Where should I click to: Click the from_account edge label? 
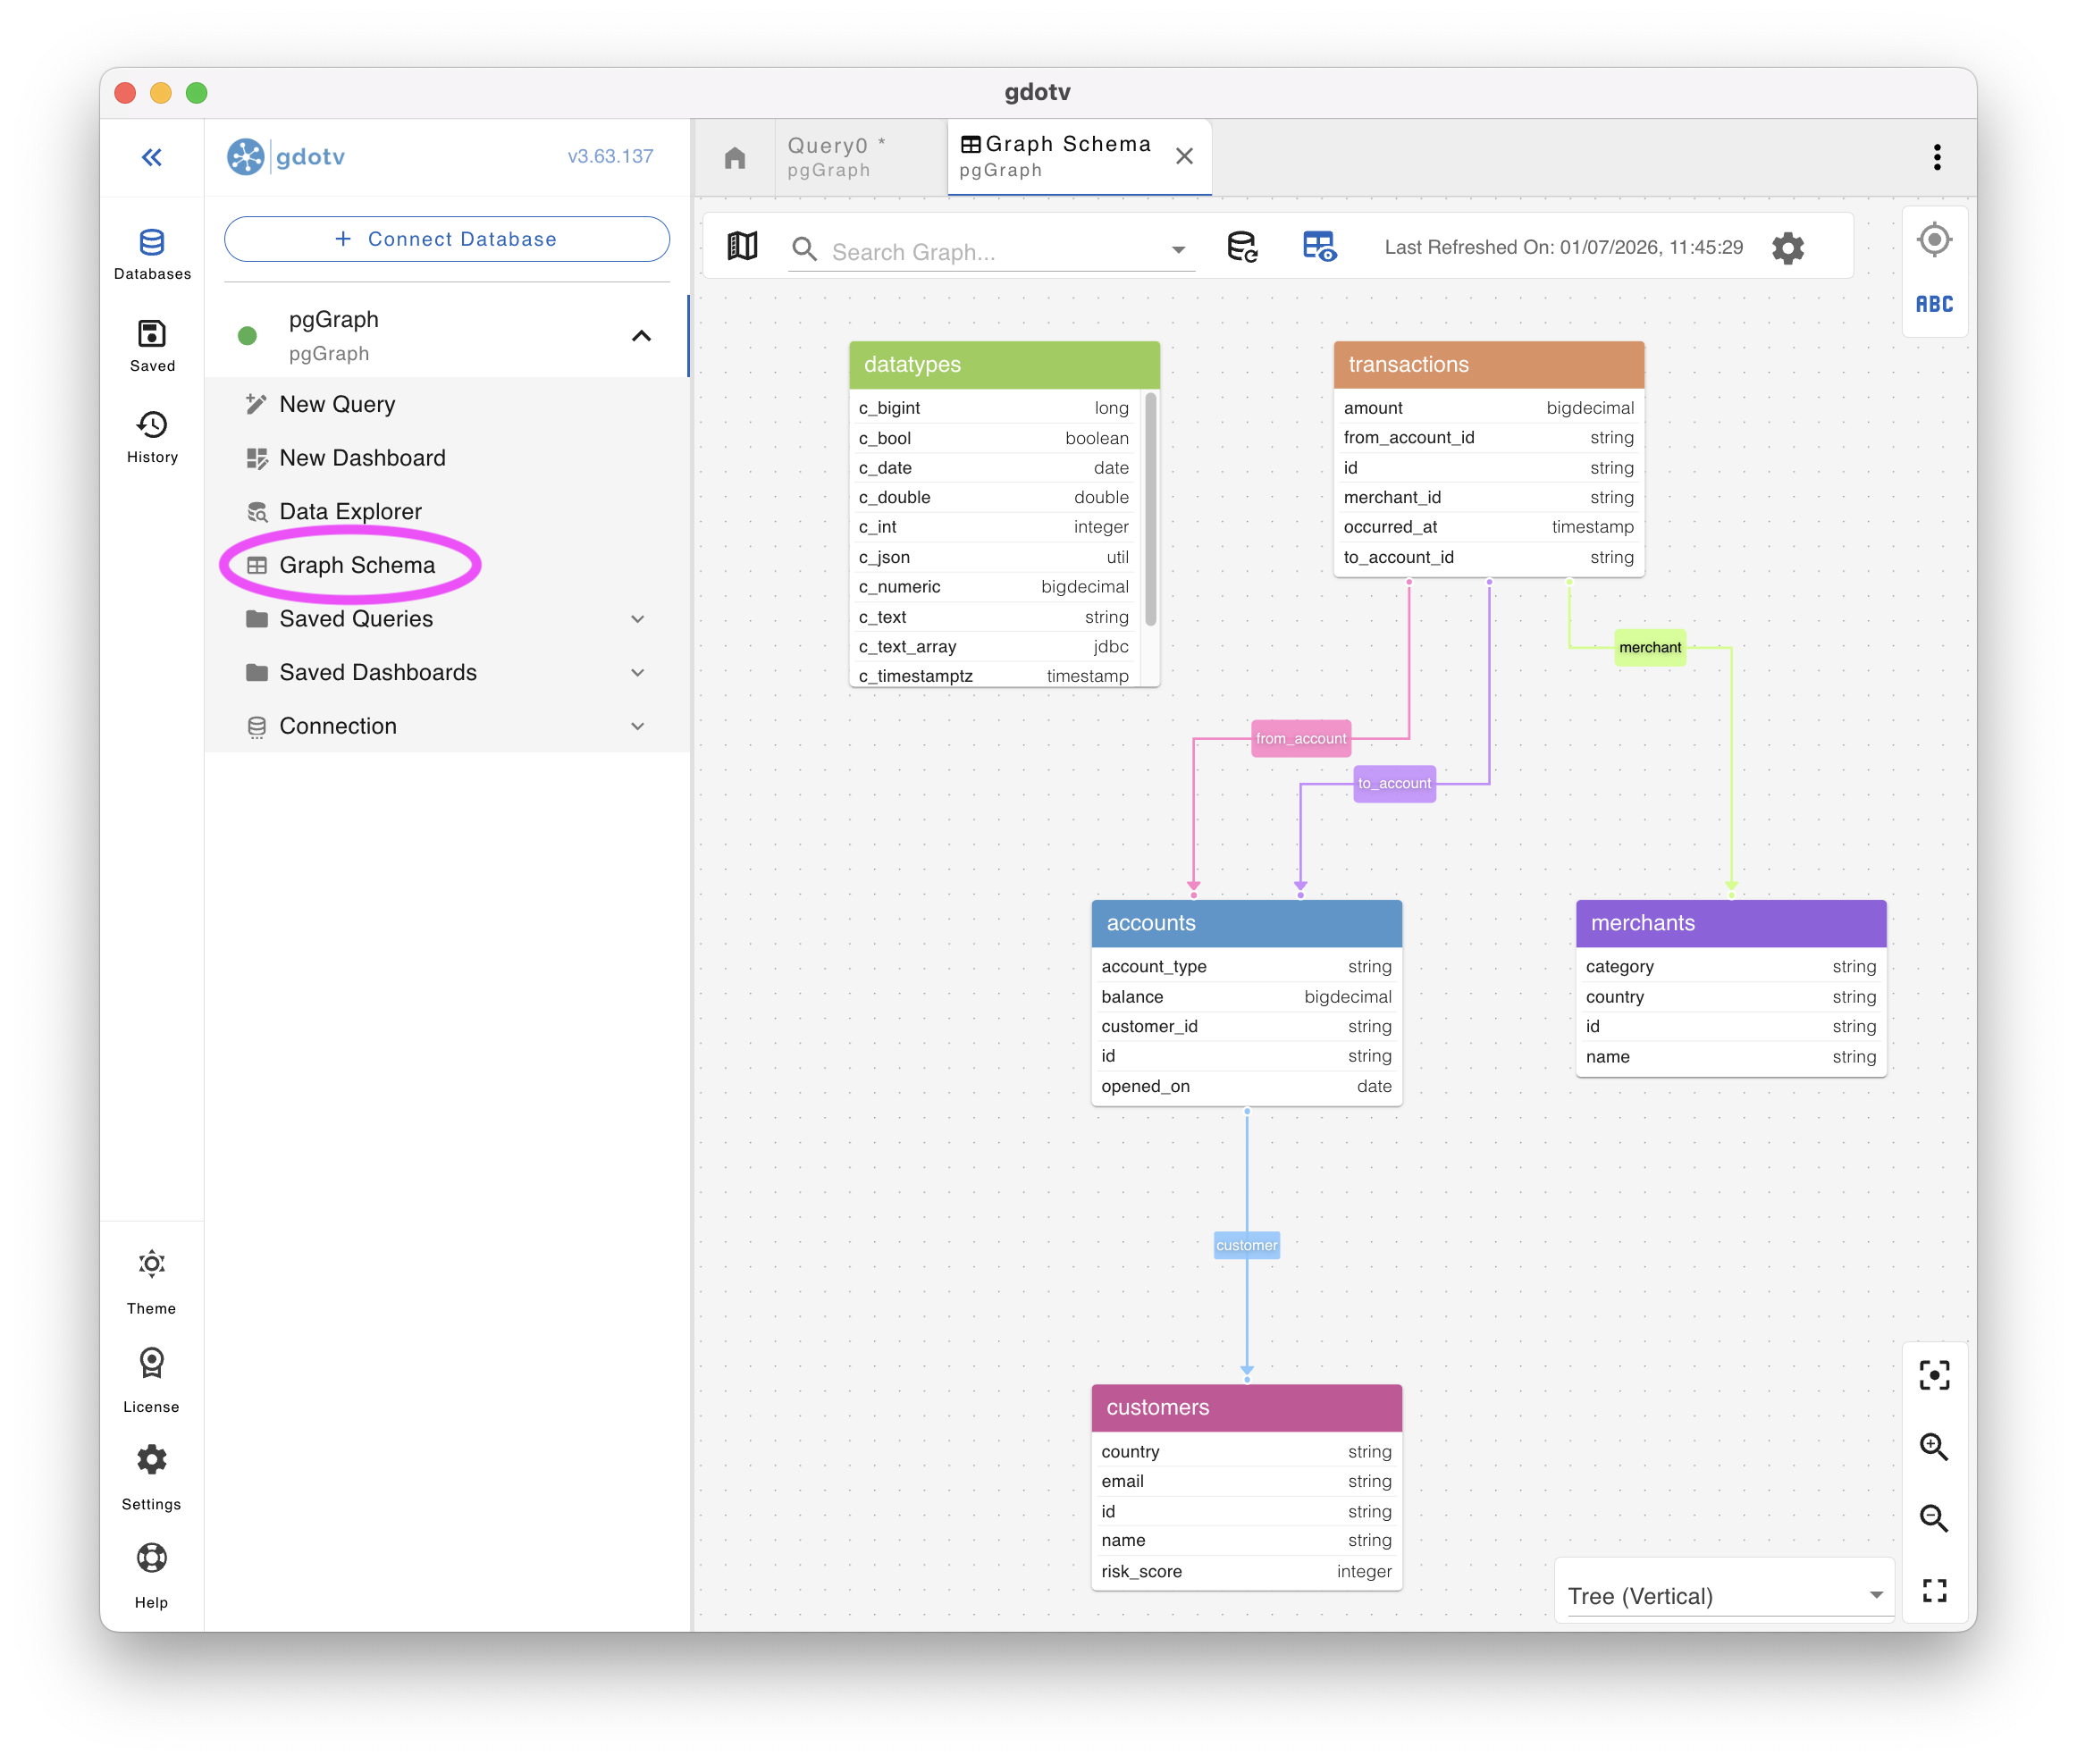coord(1300,739)
